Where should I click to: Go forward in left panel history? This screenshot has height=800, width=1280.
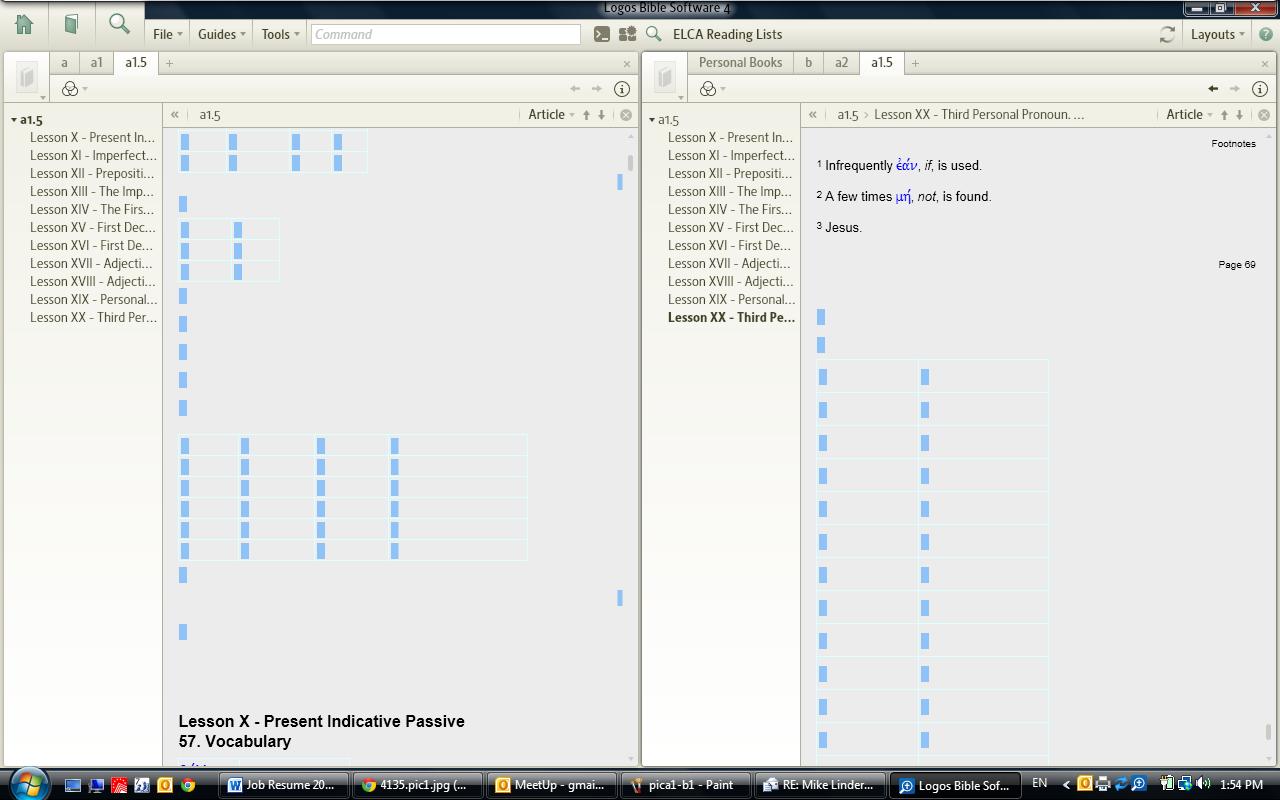597,89
